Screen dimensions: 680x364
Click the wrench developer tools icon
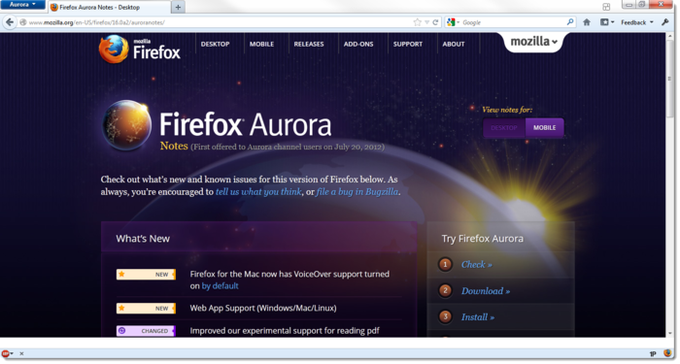click(x=665, y=22)
